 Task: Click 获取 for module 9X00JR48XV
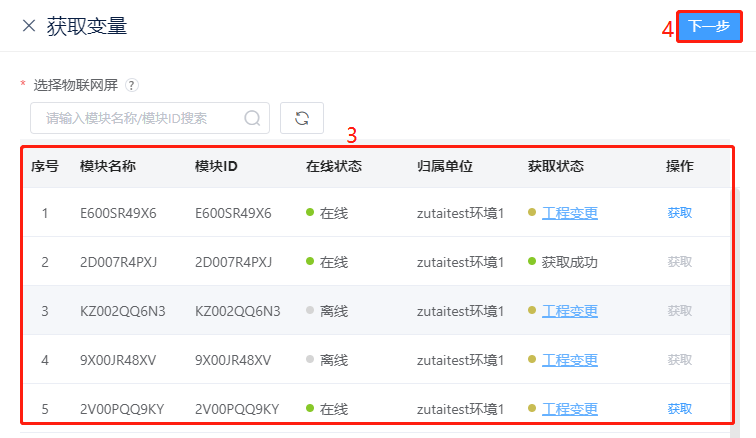(x=679, y=360)
